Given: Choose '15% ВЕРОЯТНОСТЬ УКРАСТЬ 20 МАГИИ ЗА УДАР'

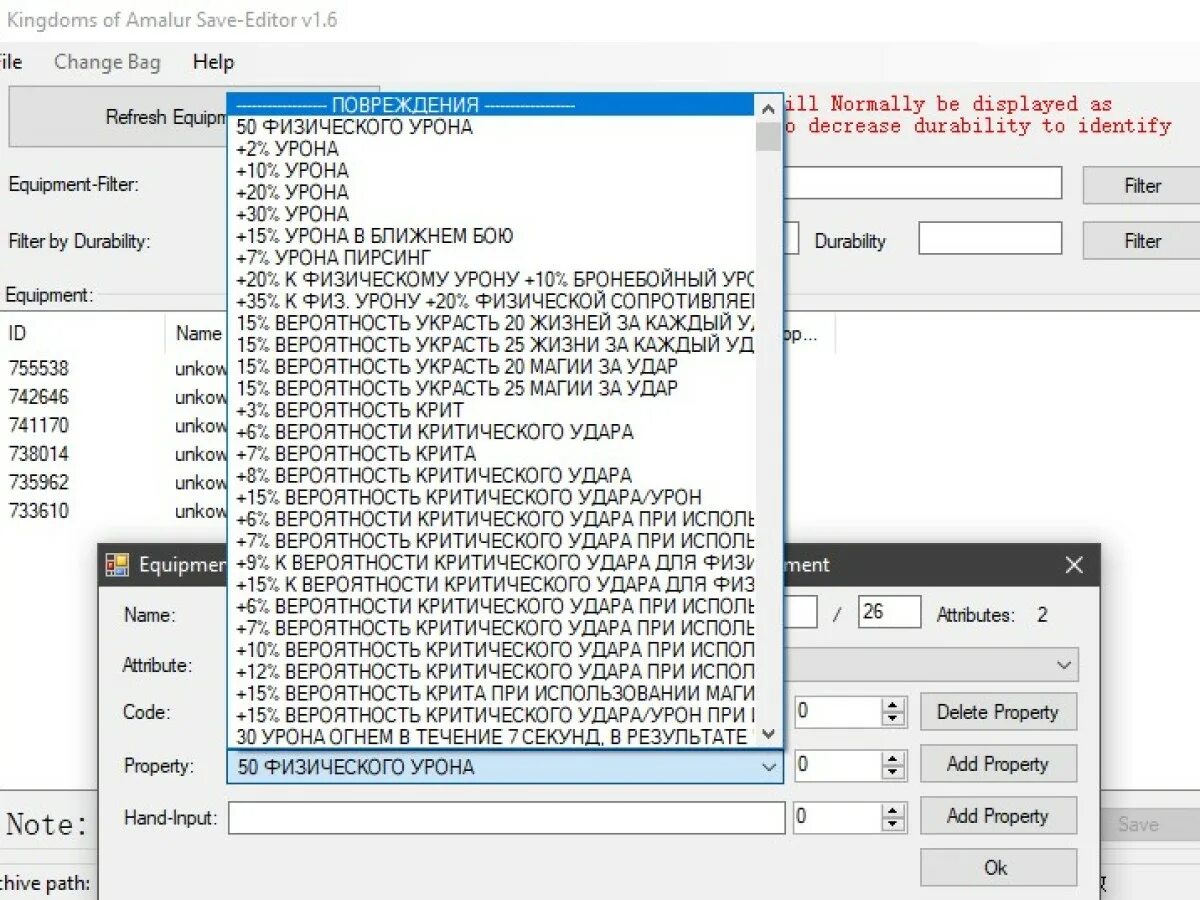Looking at the screenshot, I should (x=492, y=367).
